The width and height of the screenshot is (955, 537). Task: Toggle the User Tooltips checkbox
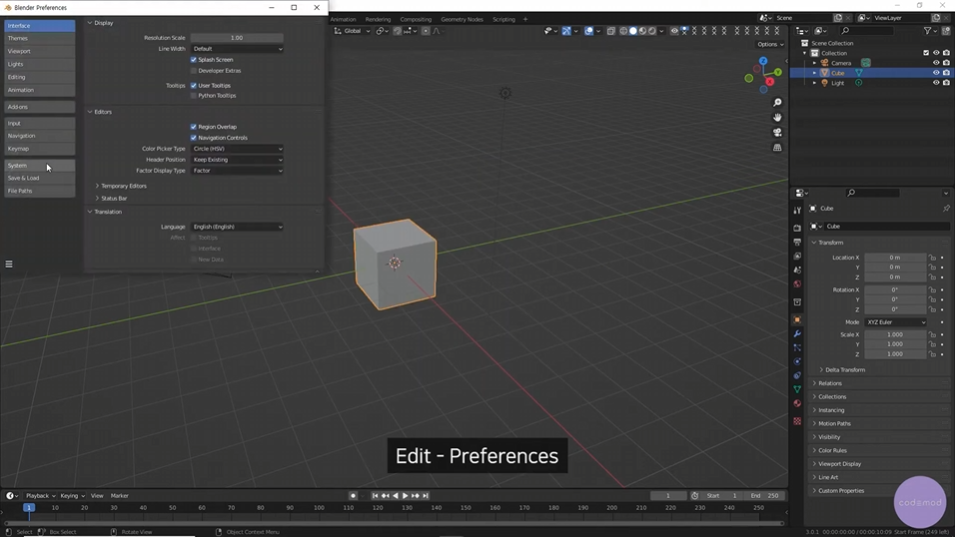click(194, 86)
